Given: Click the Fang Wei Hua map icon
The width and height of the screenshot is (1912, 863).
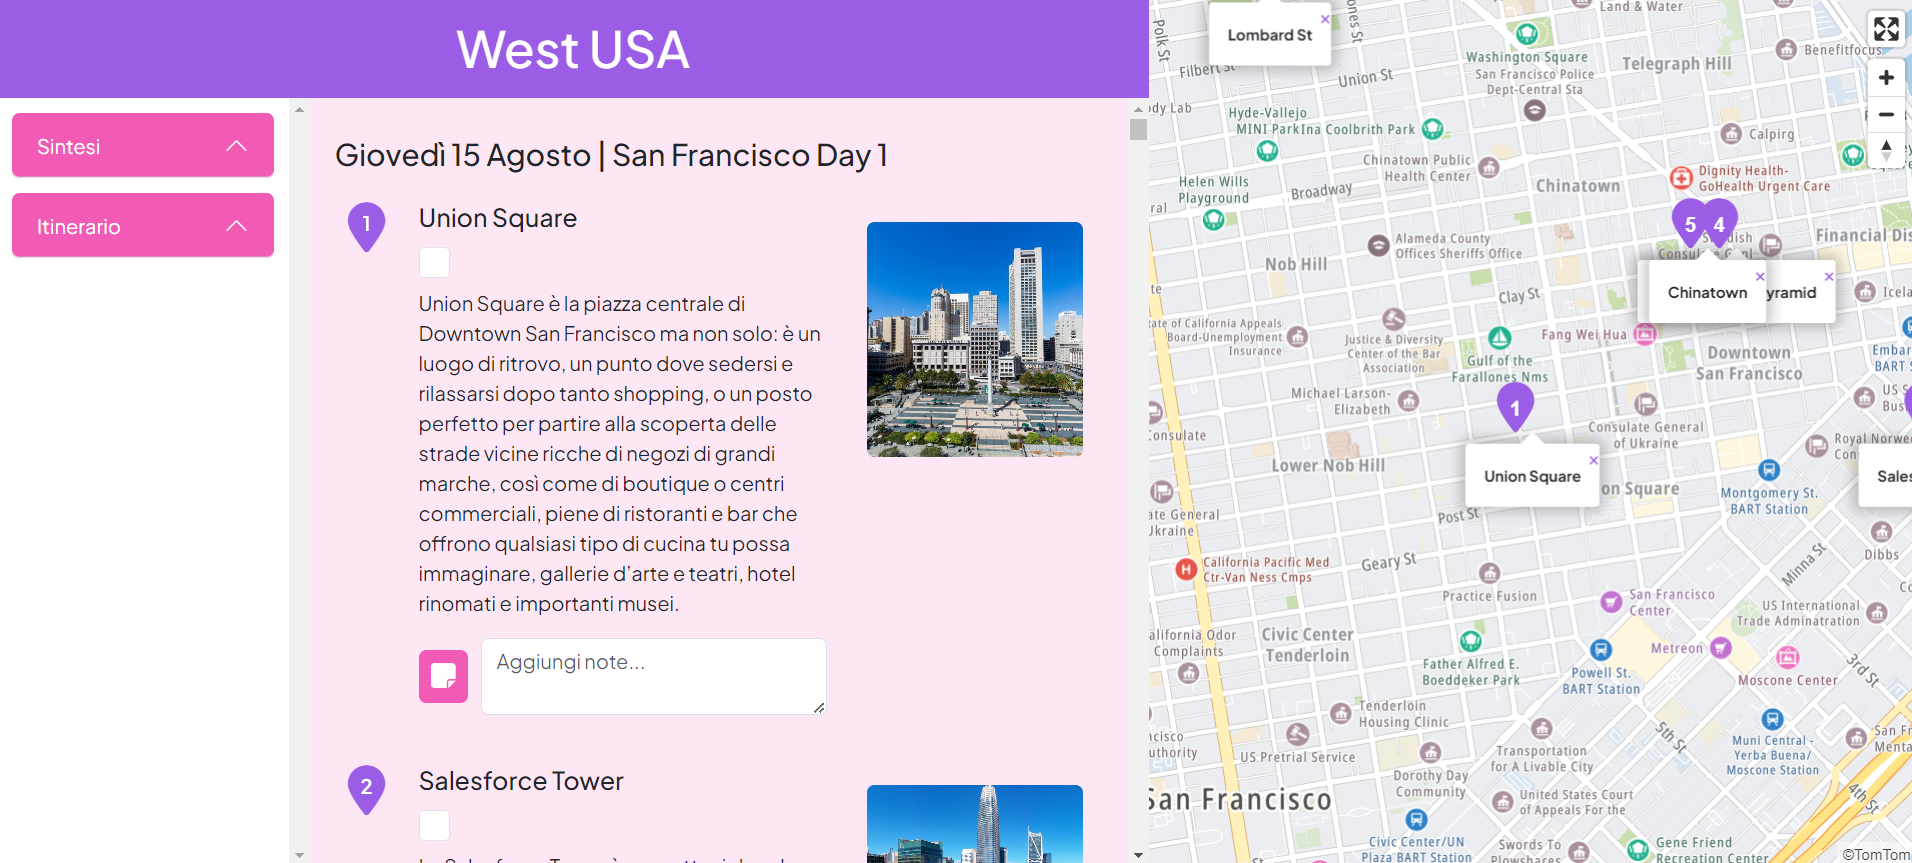Looking at the screenshot, I should click(x=1645, y=334).
